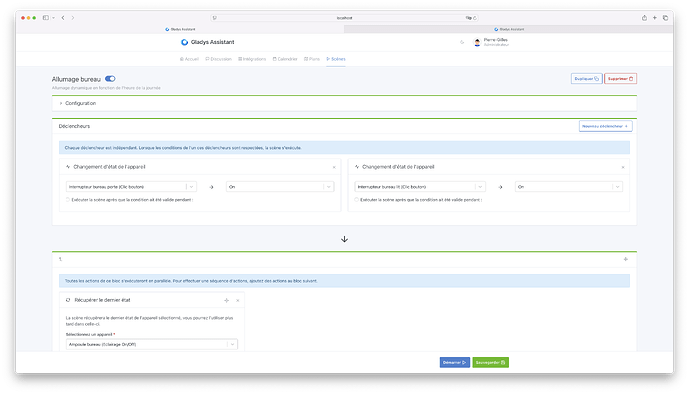
Task: Click the Gladys Assistant logo icon
Action: click(x=184, y=42)
